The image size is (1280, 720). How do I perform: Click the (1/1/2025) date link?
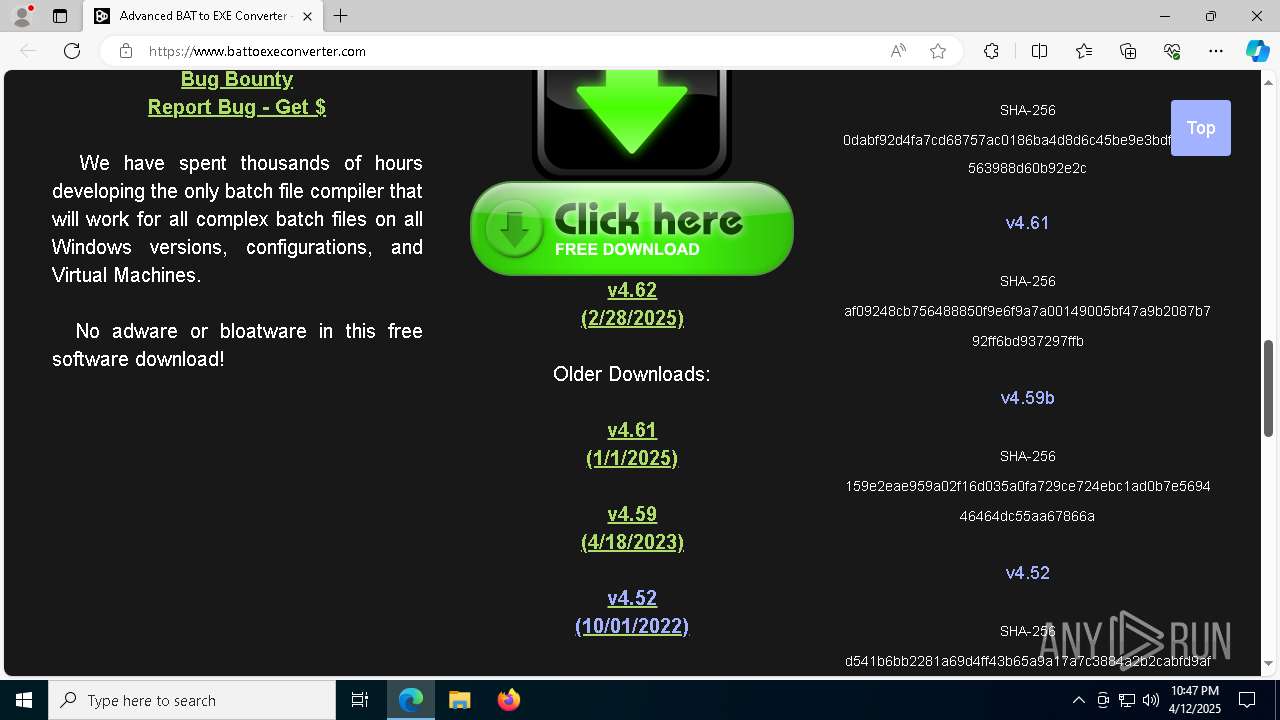click(632, 458)
